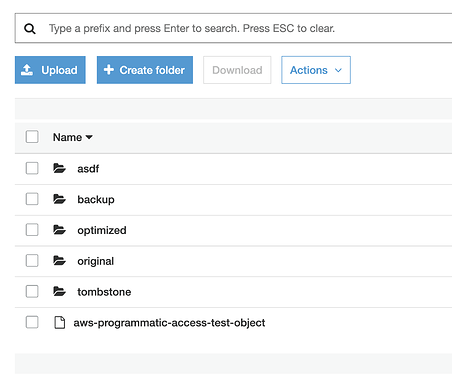Select the backup folder checkbox

pos(32,199)
